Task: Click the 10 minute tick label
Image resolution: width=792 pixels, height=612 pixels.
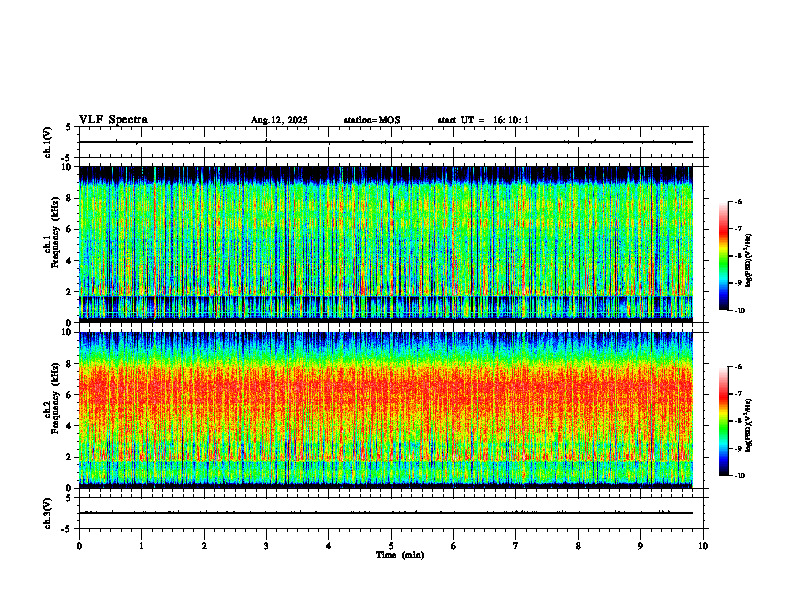Action: point(703,546)
